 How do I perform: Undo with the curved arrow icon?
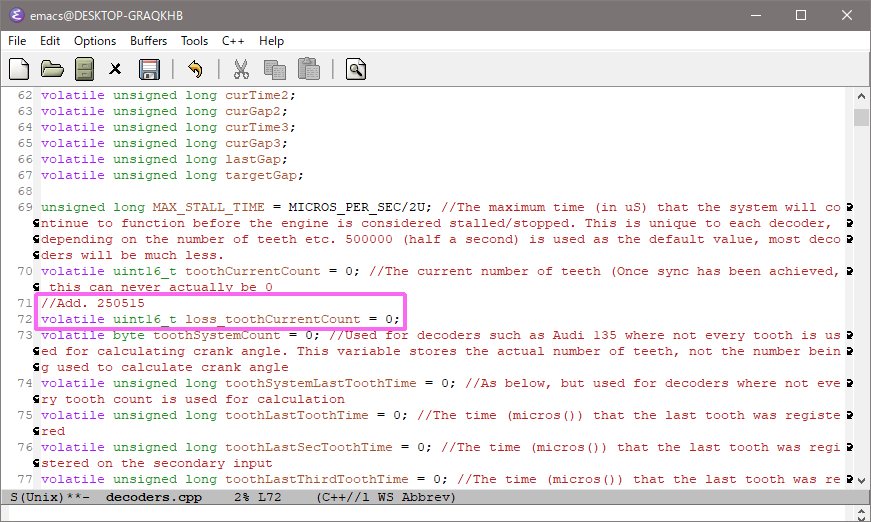195,69
